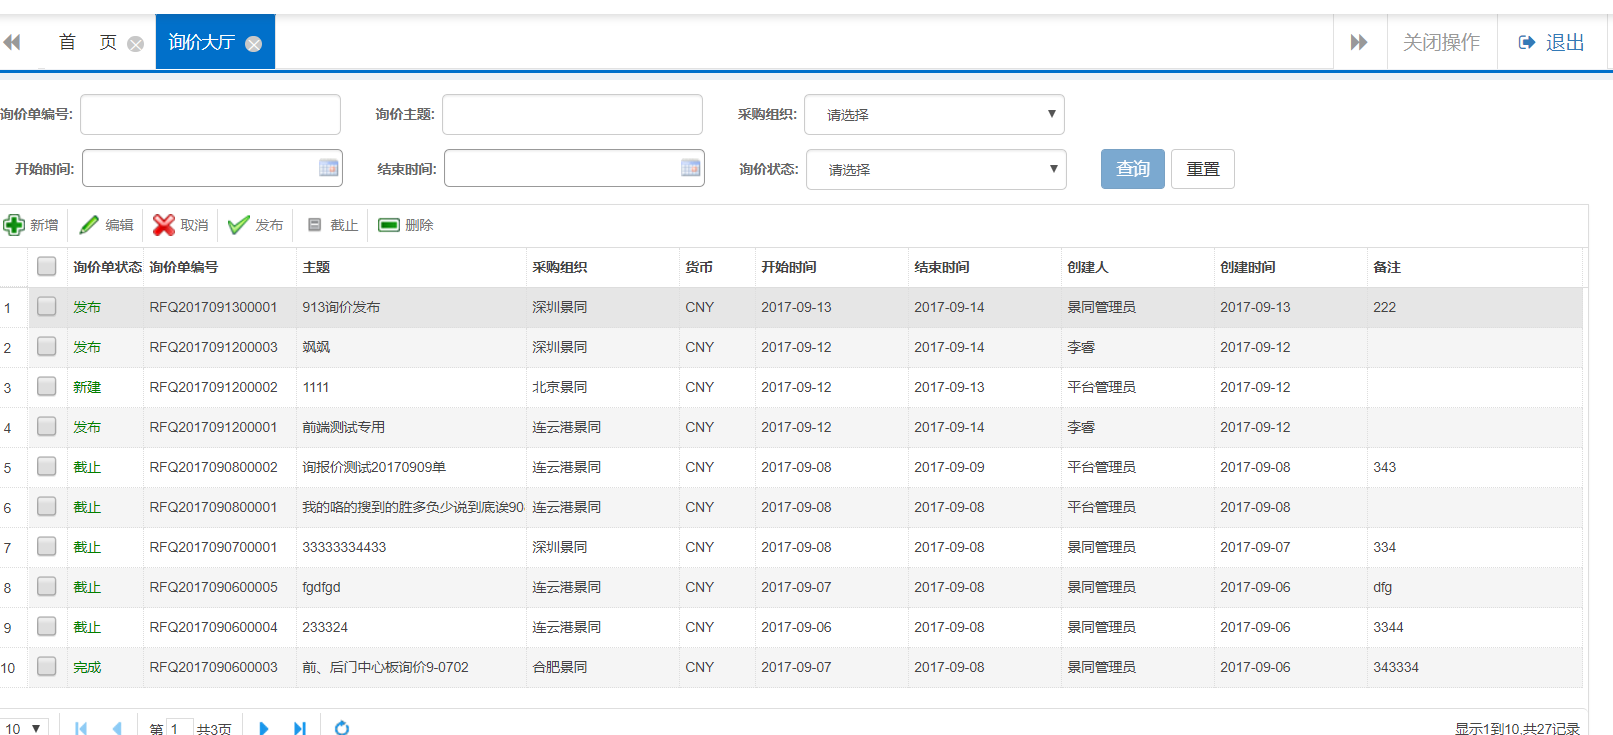The width and height of the screenshot is (1613, 735).
Task: Switch to the 首页 tab
Action: tap(87, 42)
